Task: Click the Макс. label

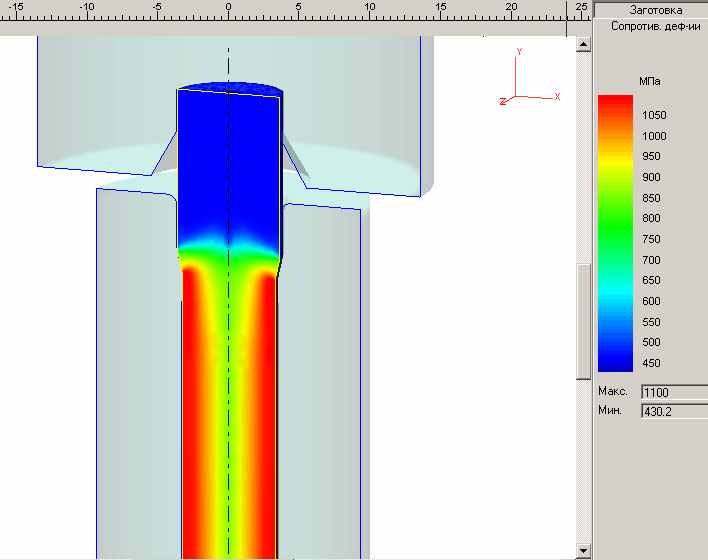Action: pos(613,391)
